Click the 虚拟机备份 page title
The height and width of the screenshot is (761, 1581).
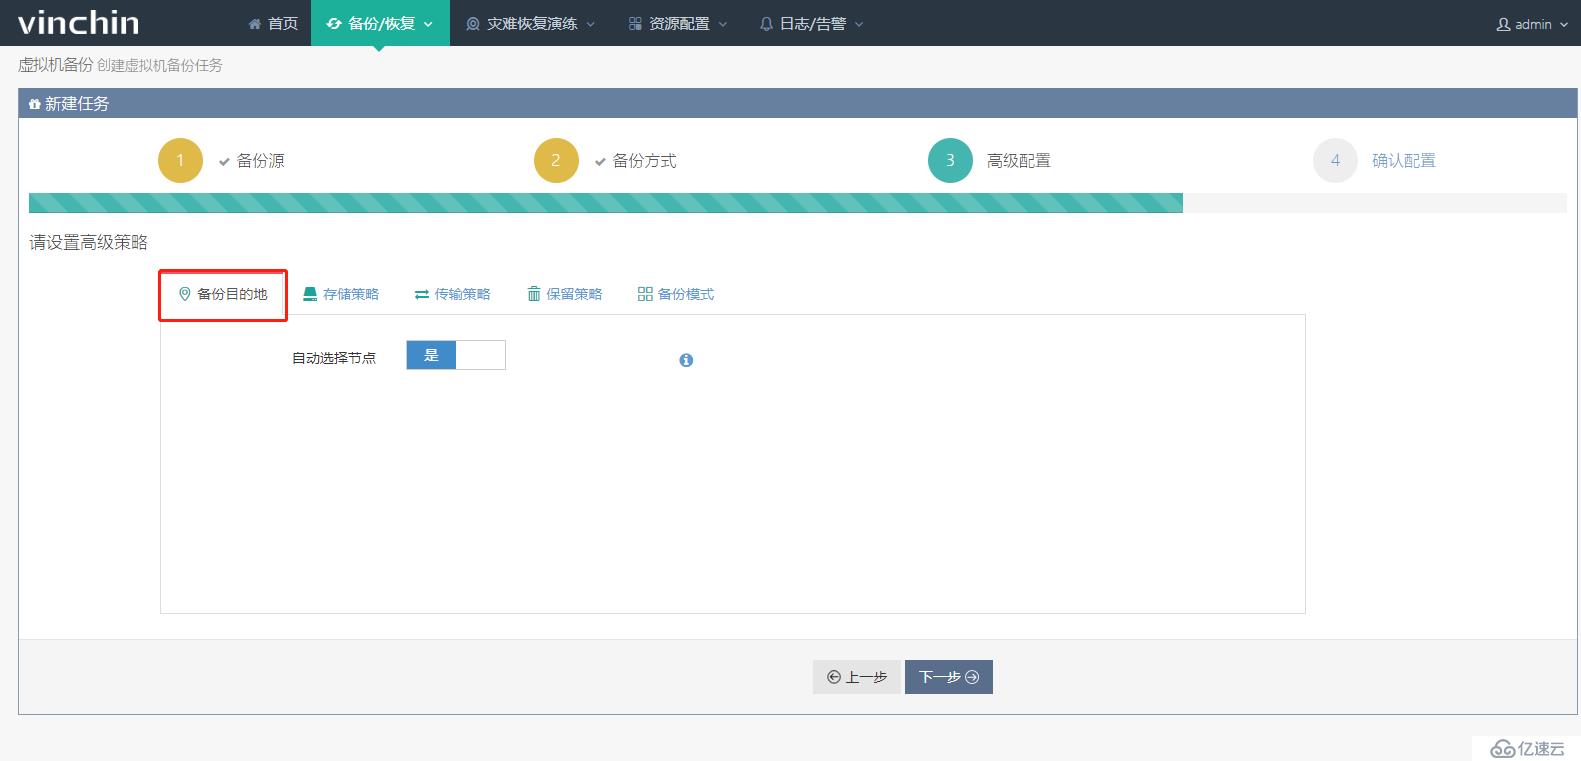(55, 65)
